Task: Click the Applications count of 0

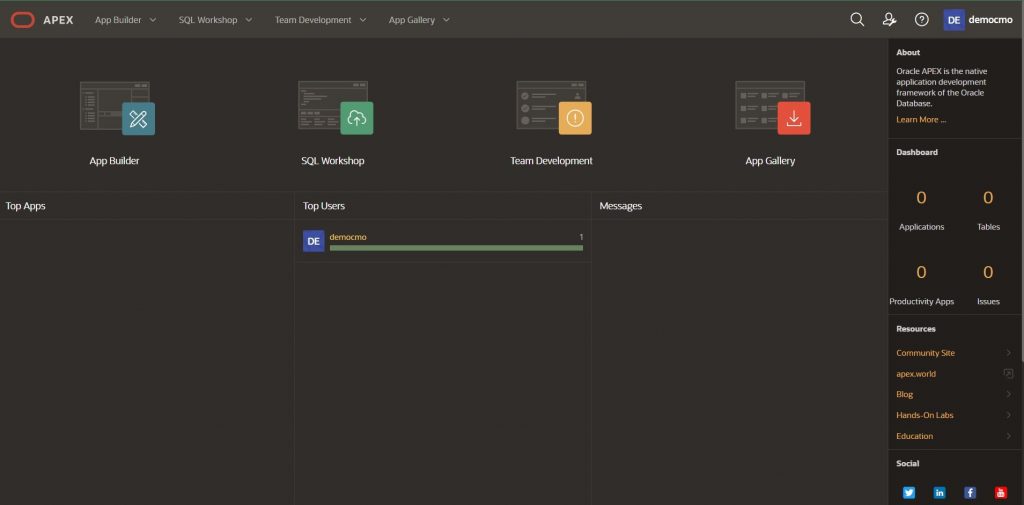Action: 921,197
